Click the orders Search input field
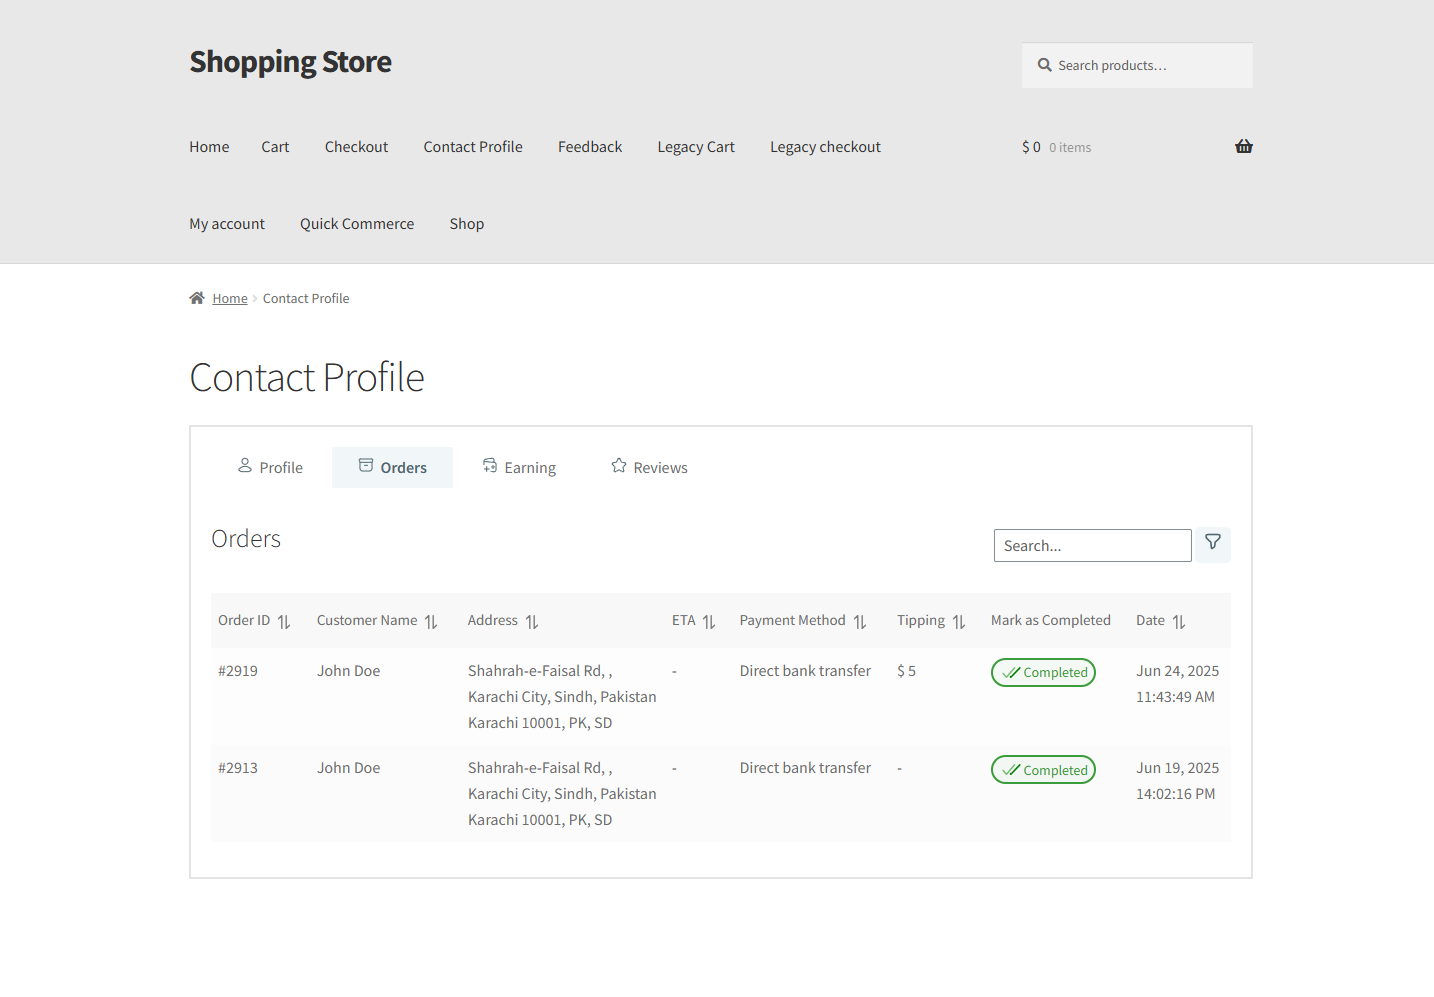The height and width of the screenshot is (997, 1434). [1092, 546]
